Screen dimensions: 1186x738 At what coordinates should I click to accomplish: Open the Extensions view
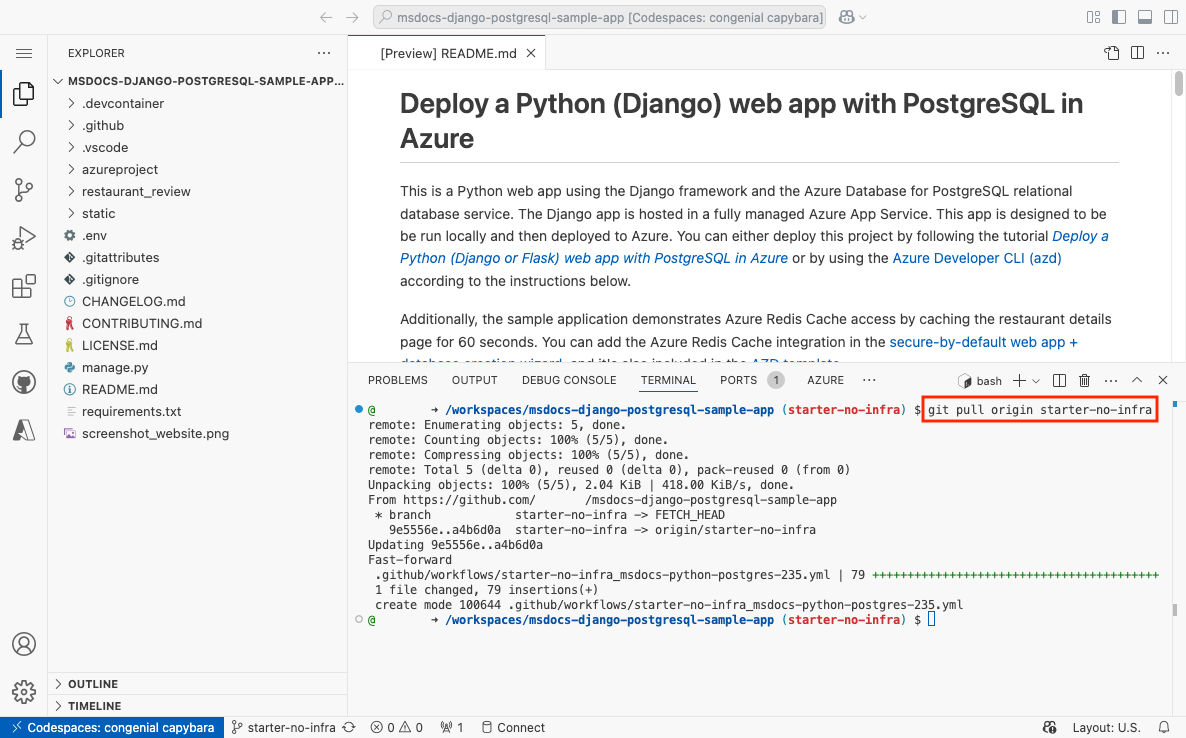(24, 286)
